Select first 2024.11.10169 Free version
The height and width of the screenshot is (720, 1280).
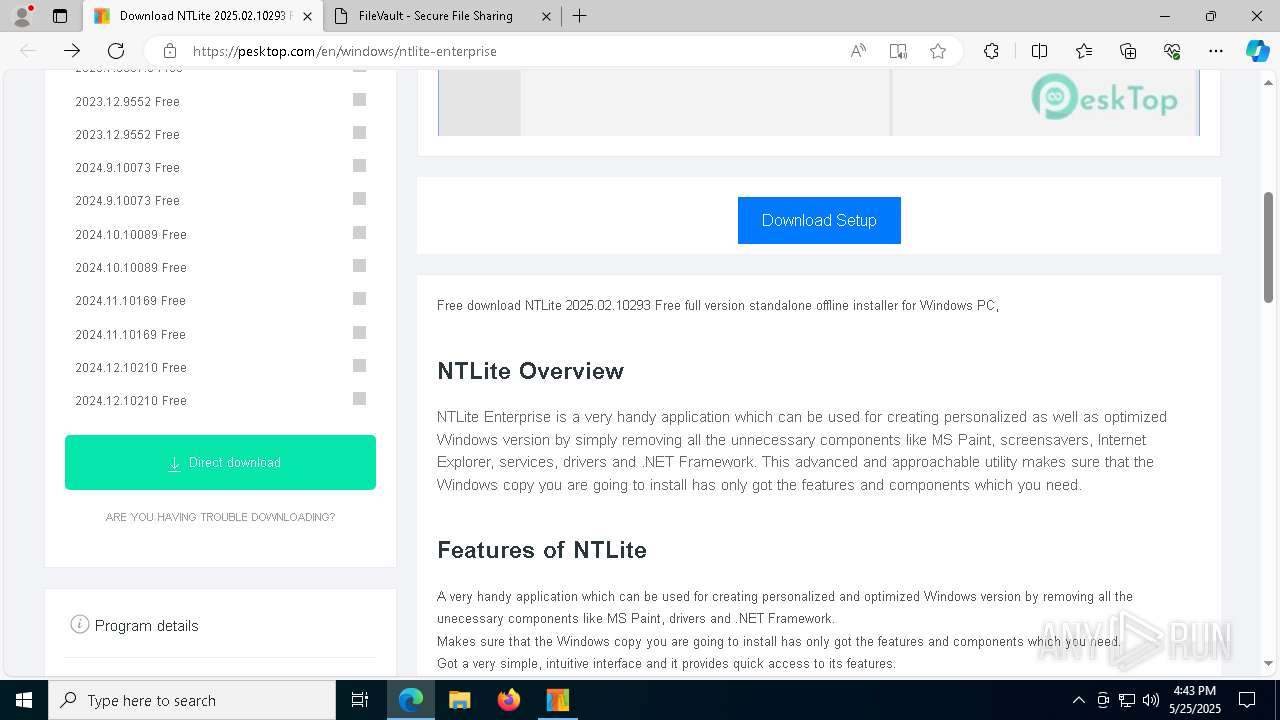pyautogui.click(x=130, y=300)
